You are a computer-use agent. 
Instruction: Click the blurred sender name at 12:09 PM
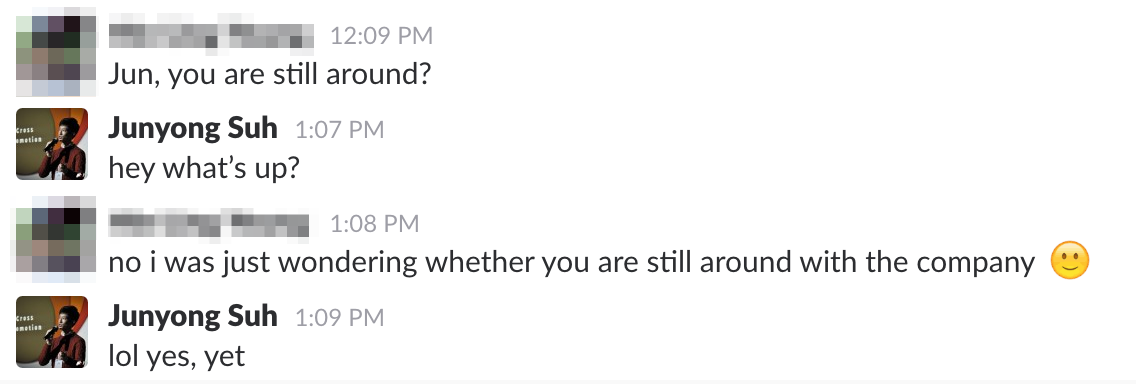click(x=212, y=36)
